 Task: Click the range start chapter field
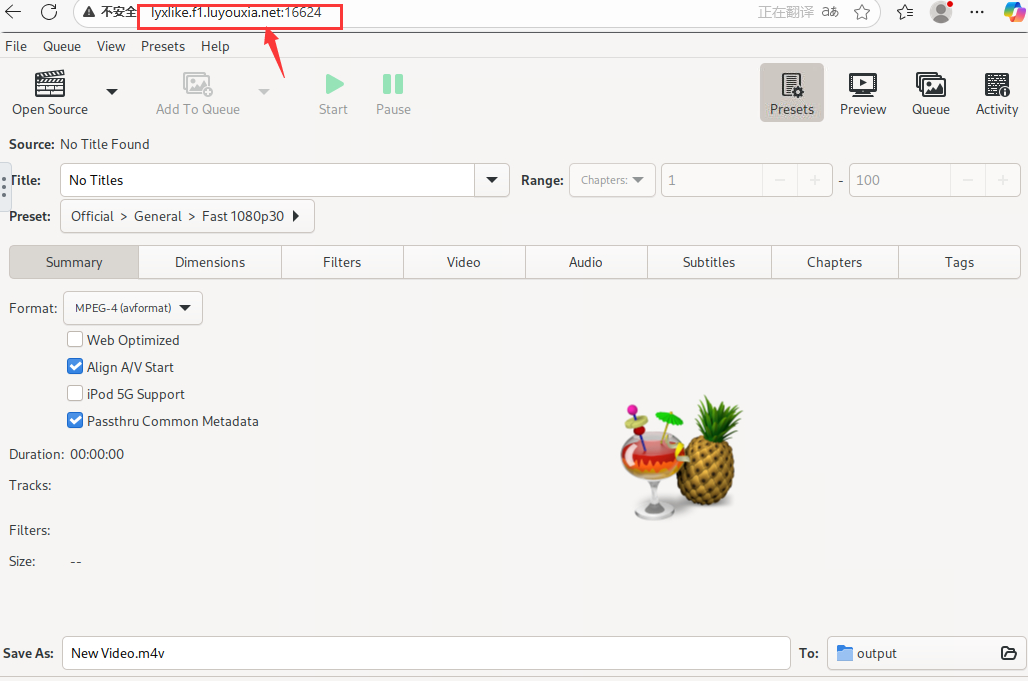coord(712,180)
